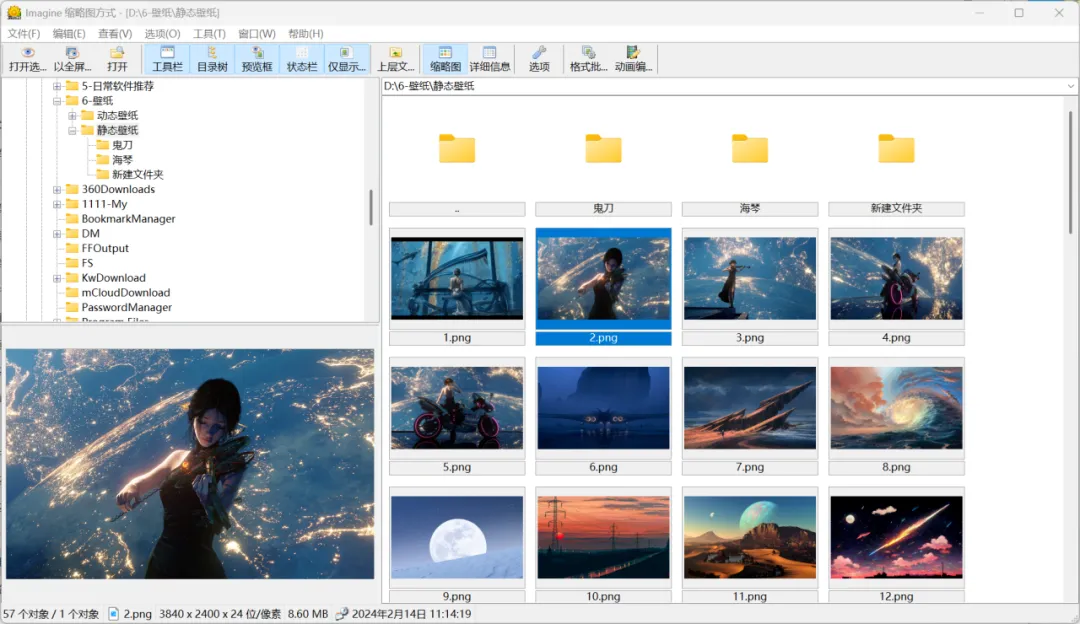The image size is (1080, 624).
Task: Toggle the 仅显示... filter button
Action: pos(346,59)
